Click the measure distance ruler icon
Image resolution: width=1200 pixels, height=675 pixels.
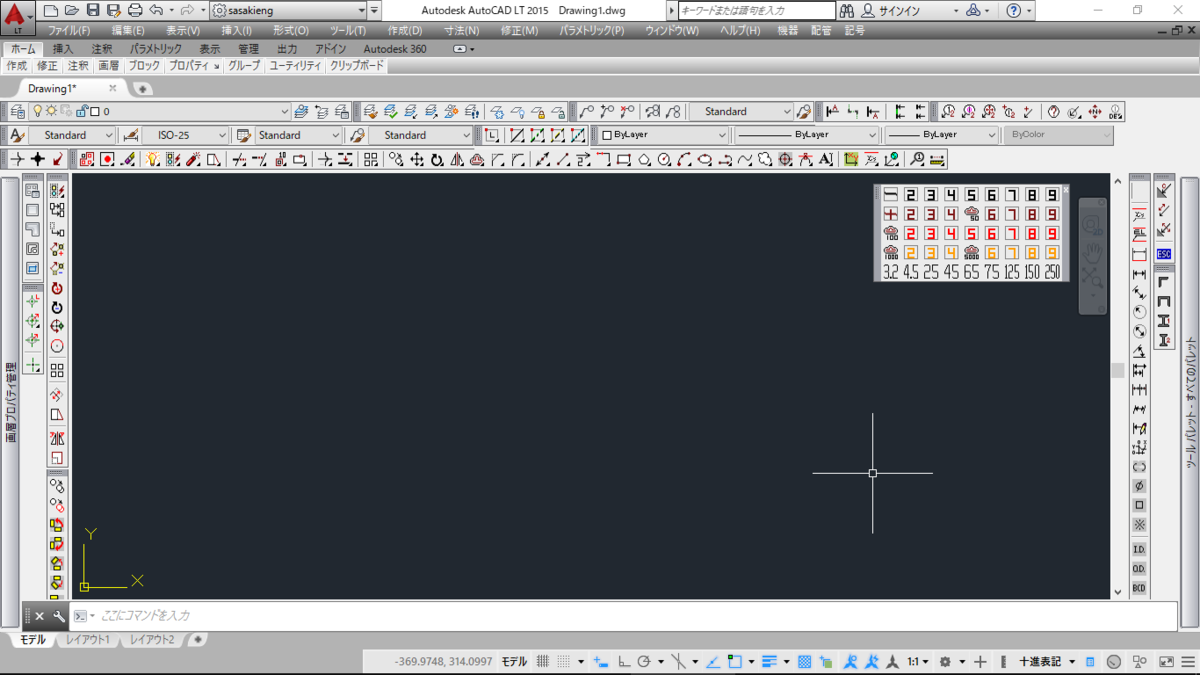[937, 159]
